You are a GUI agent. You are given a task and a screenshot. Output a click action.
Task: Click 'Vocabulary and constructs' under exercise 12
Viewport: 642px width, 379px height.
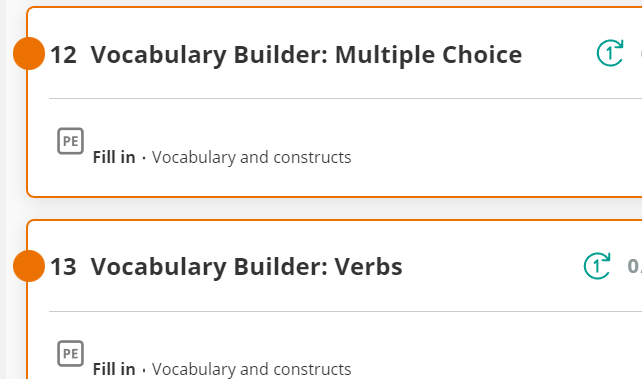[x=251, y=157]
